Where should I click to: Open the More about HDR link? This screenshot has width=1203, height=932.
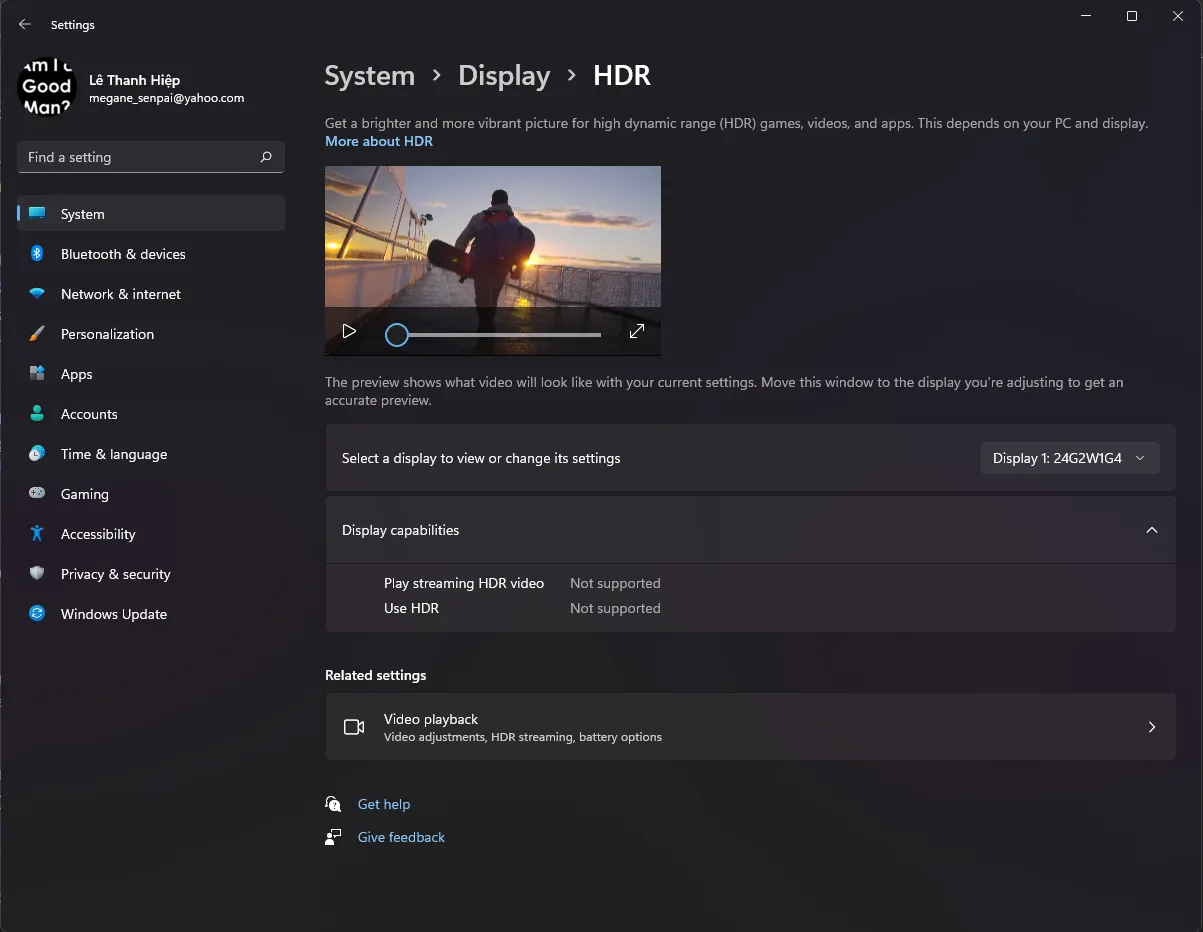click(379, 141)
